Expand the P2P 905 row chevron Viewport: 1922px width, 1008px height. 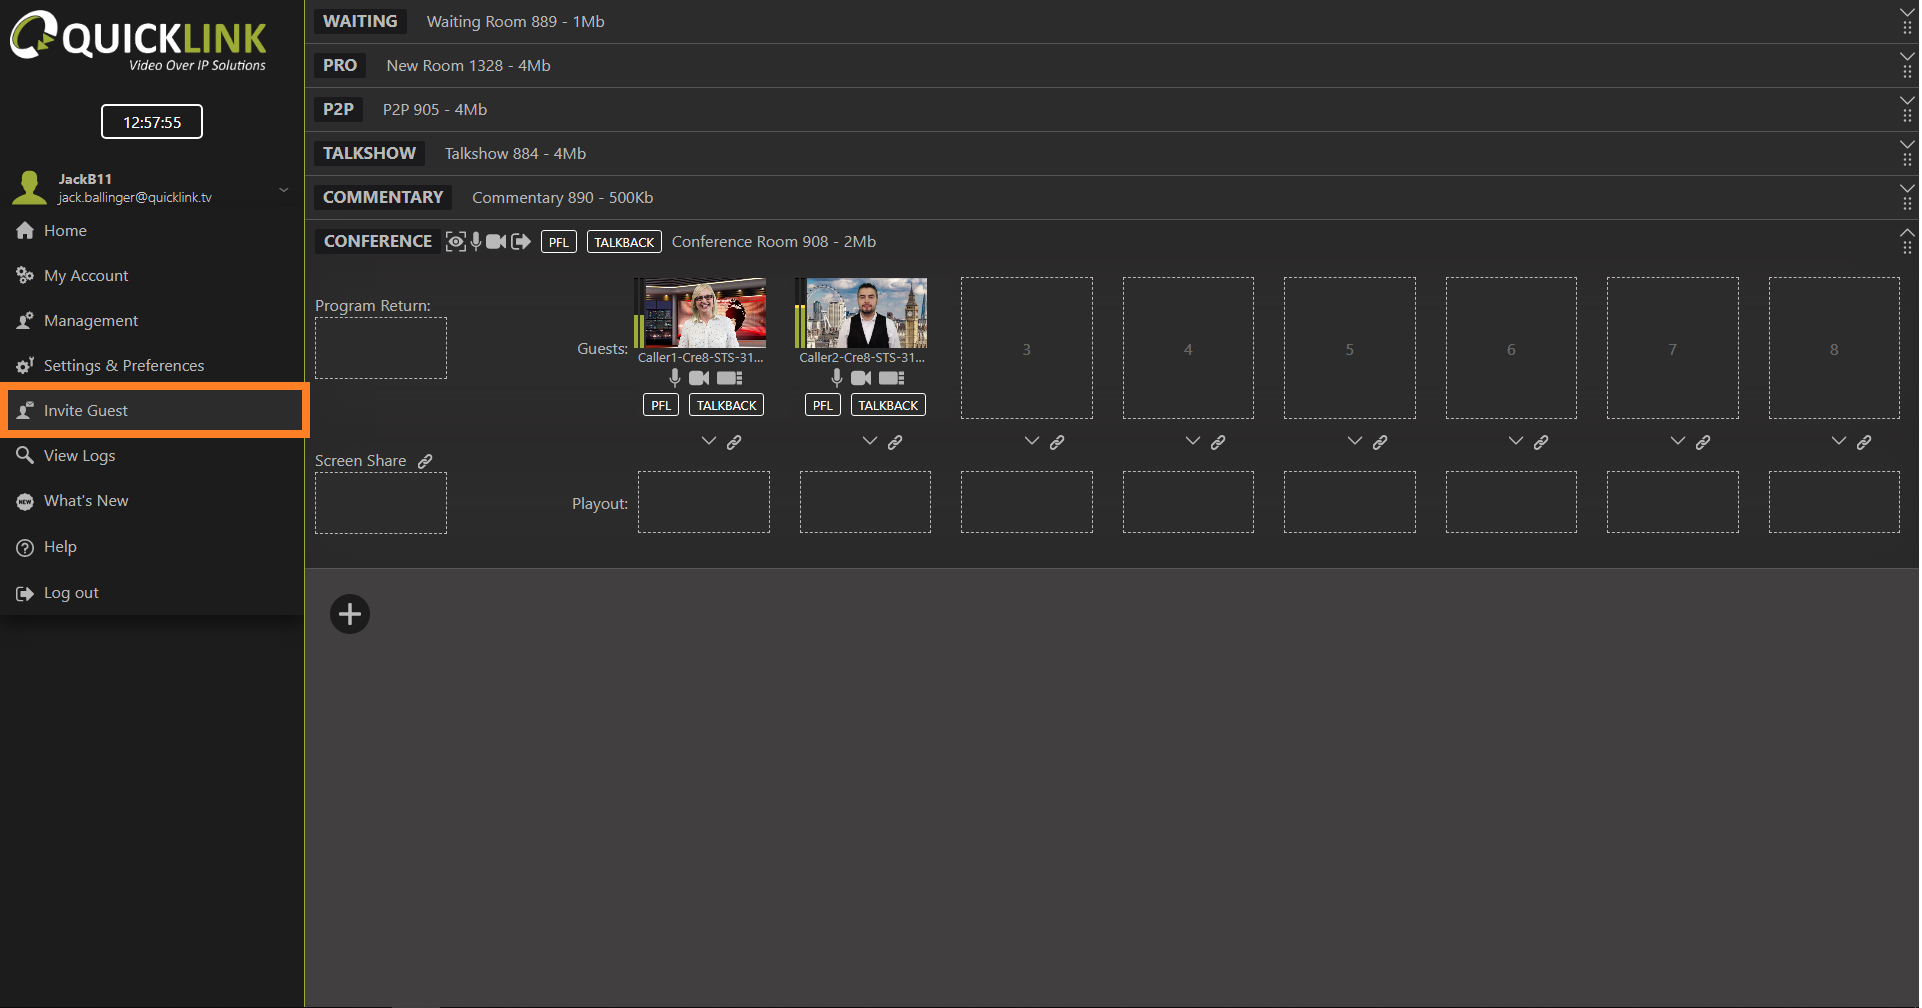tap(1907, 101)
